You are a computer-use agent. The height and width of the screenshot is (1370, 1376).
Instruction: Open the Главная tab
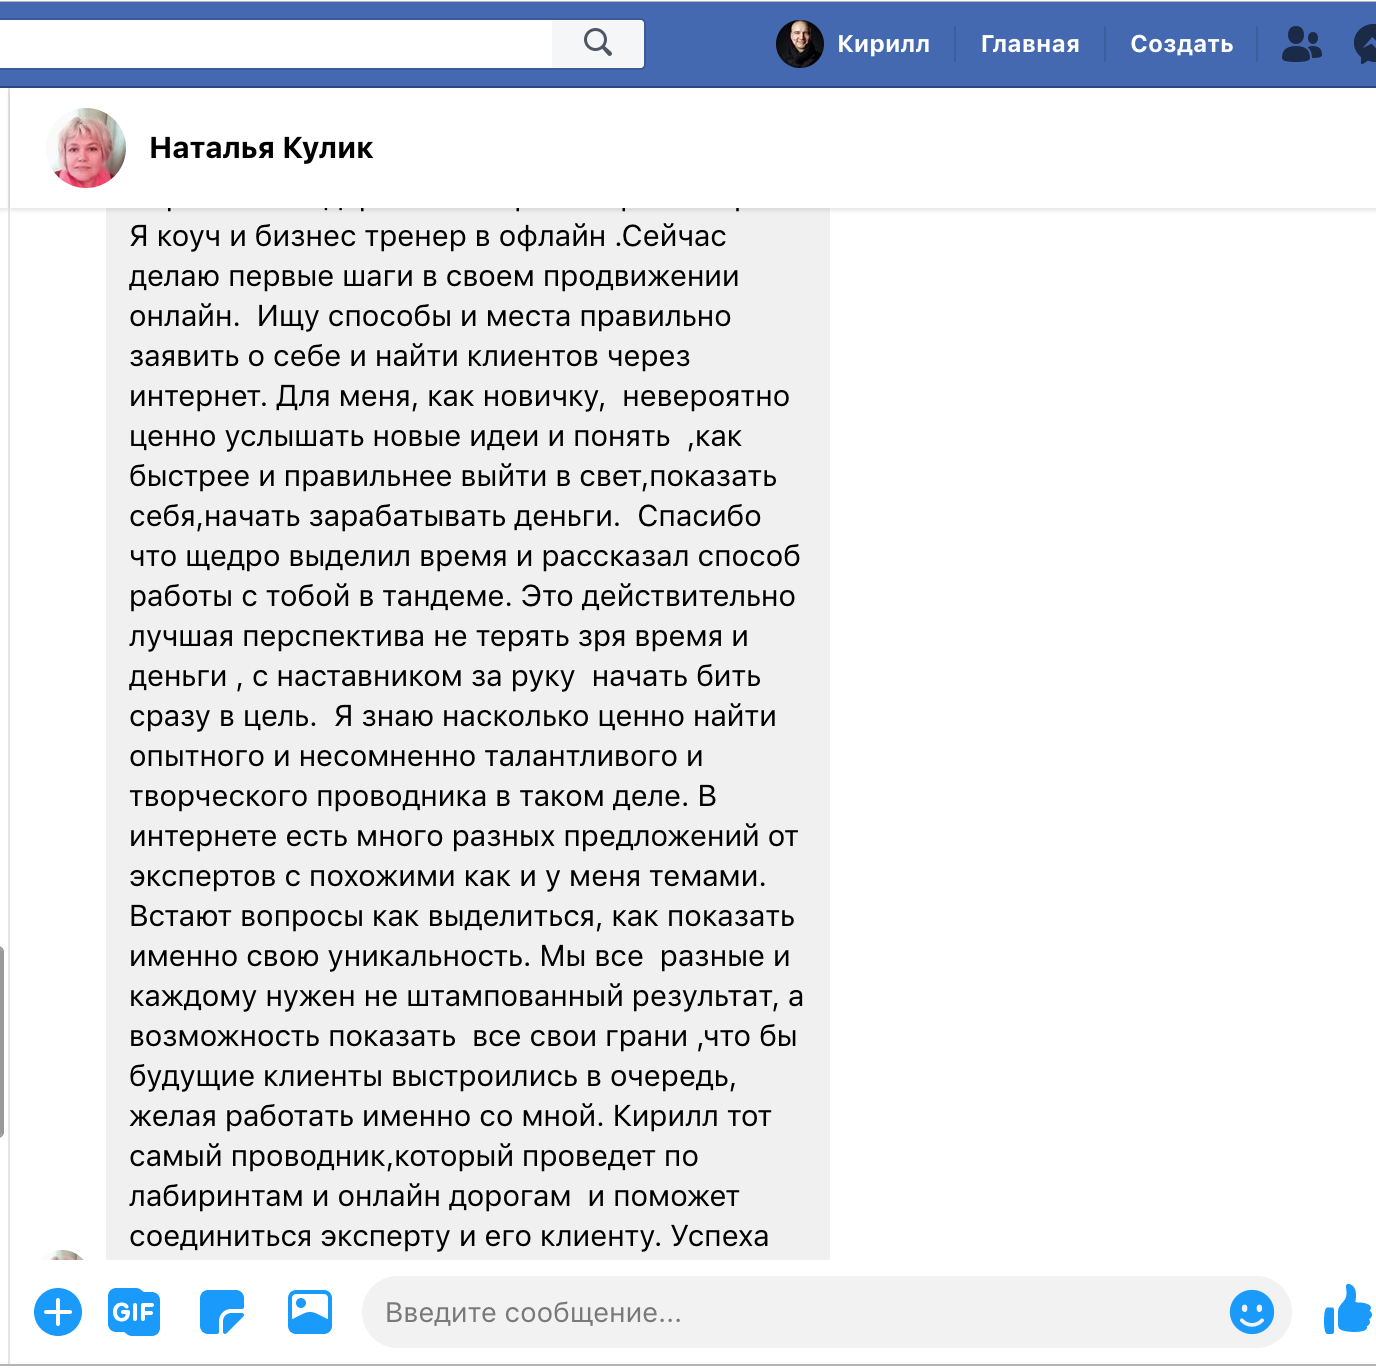click(x=1029, y=44)
